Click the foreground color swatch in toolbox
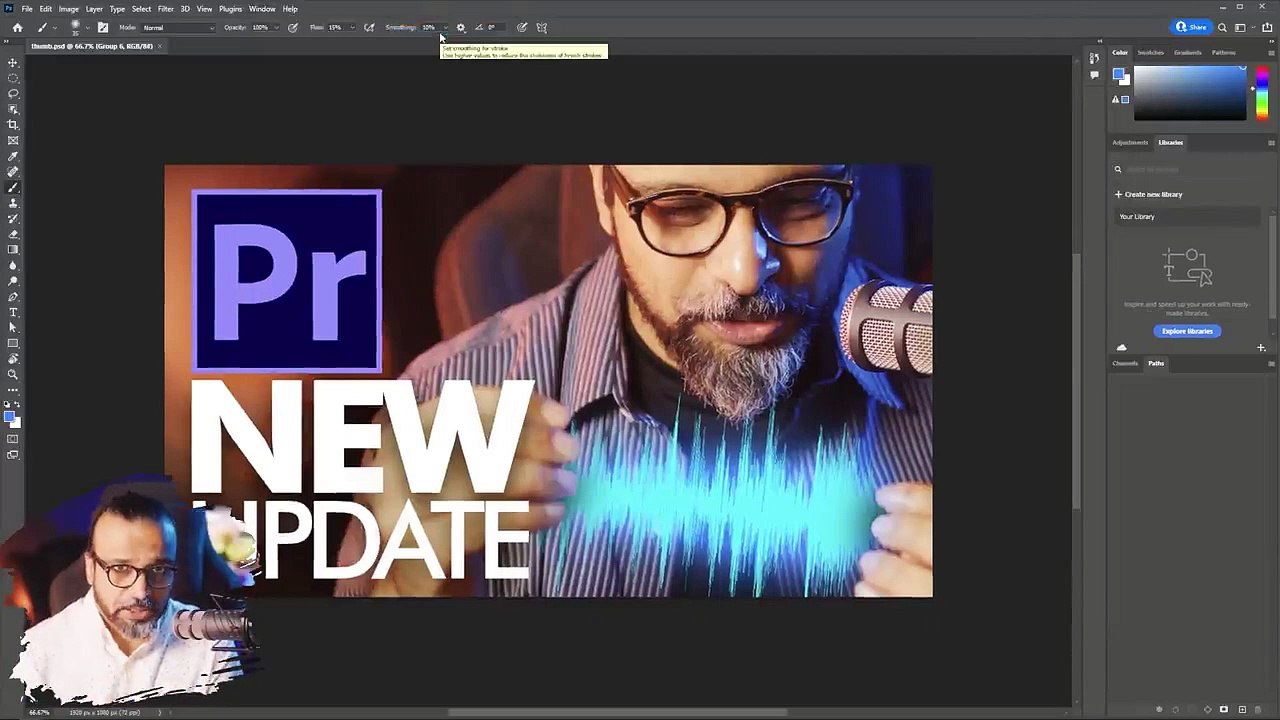 pyautogui.click(x=9, y=416)
